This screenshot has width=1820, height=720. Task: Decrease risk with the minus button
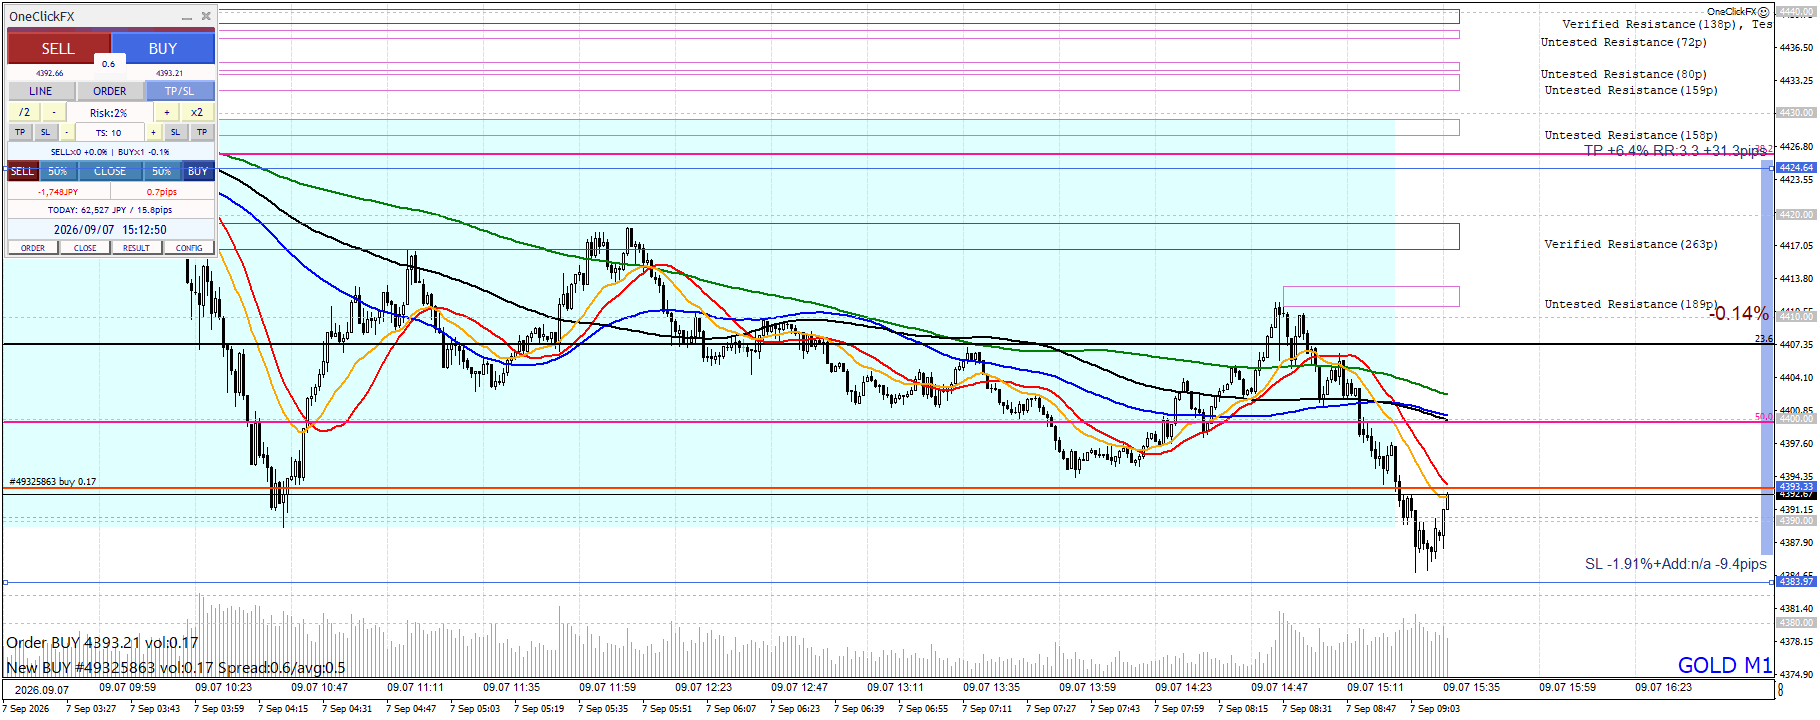click(54, 113)
